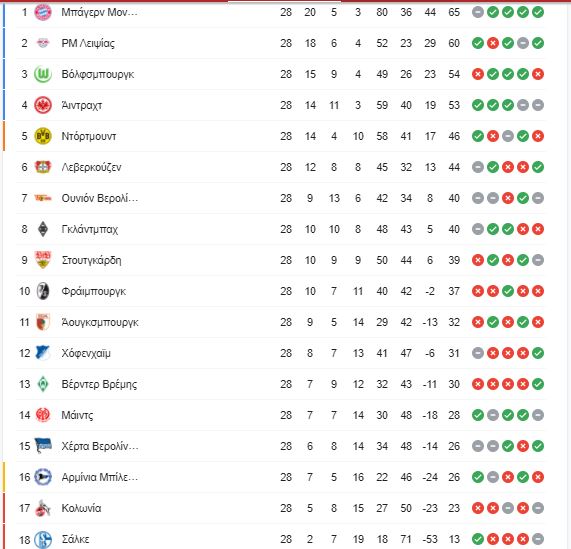The height and width of the screenshot is (549, 571).
Task: Open the Φράιμπουργκ team link
Action: click(94, 291)
